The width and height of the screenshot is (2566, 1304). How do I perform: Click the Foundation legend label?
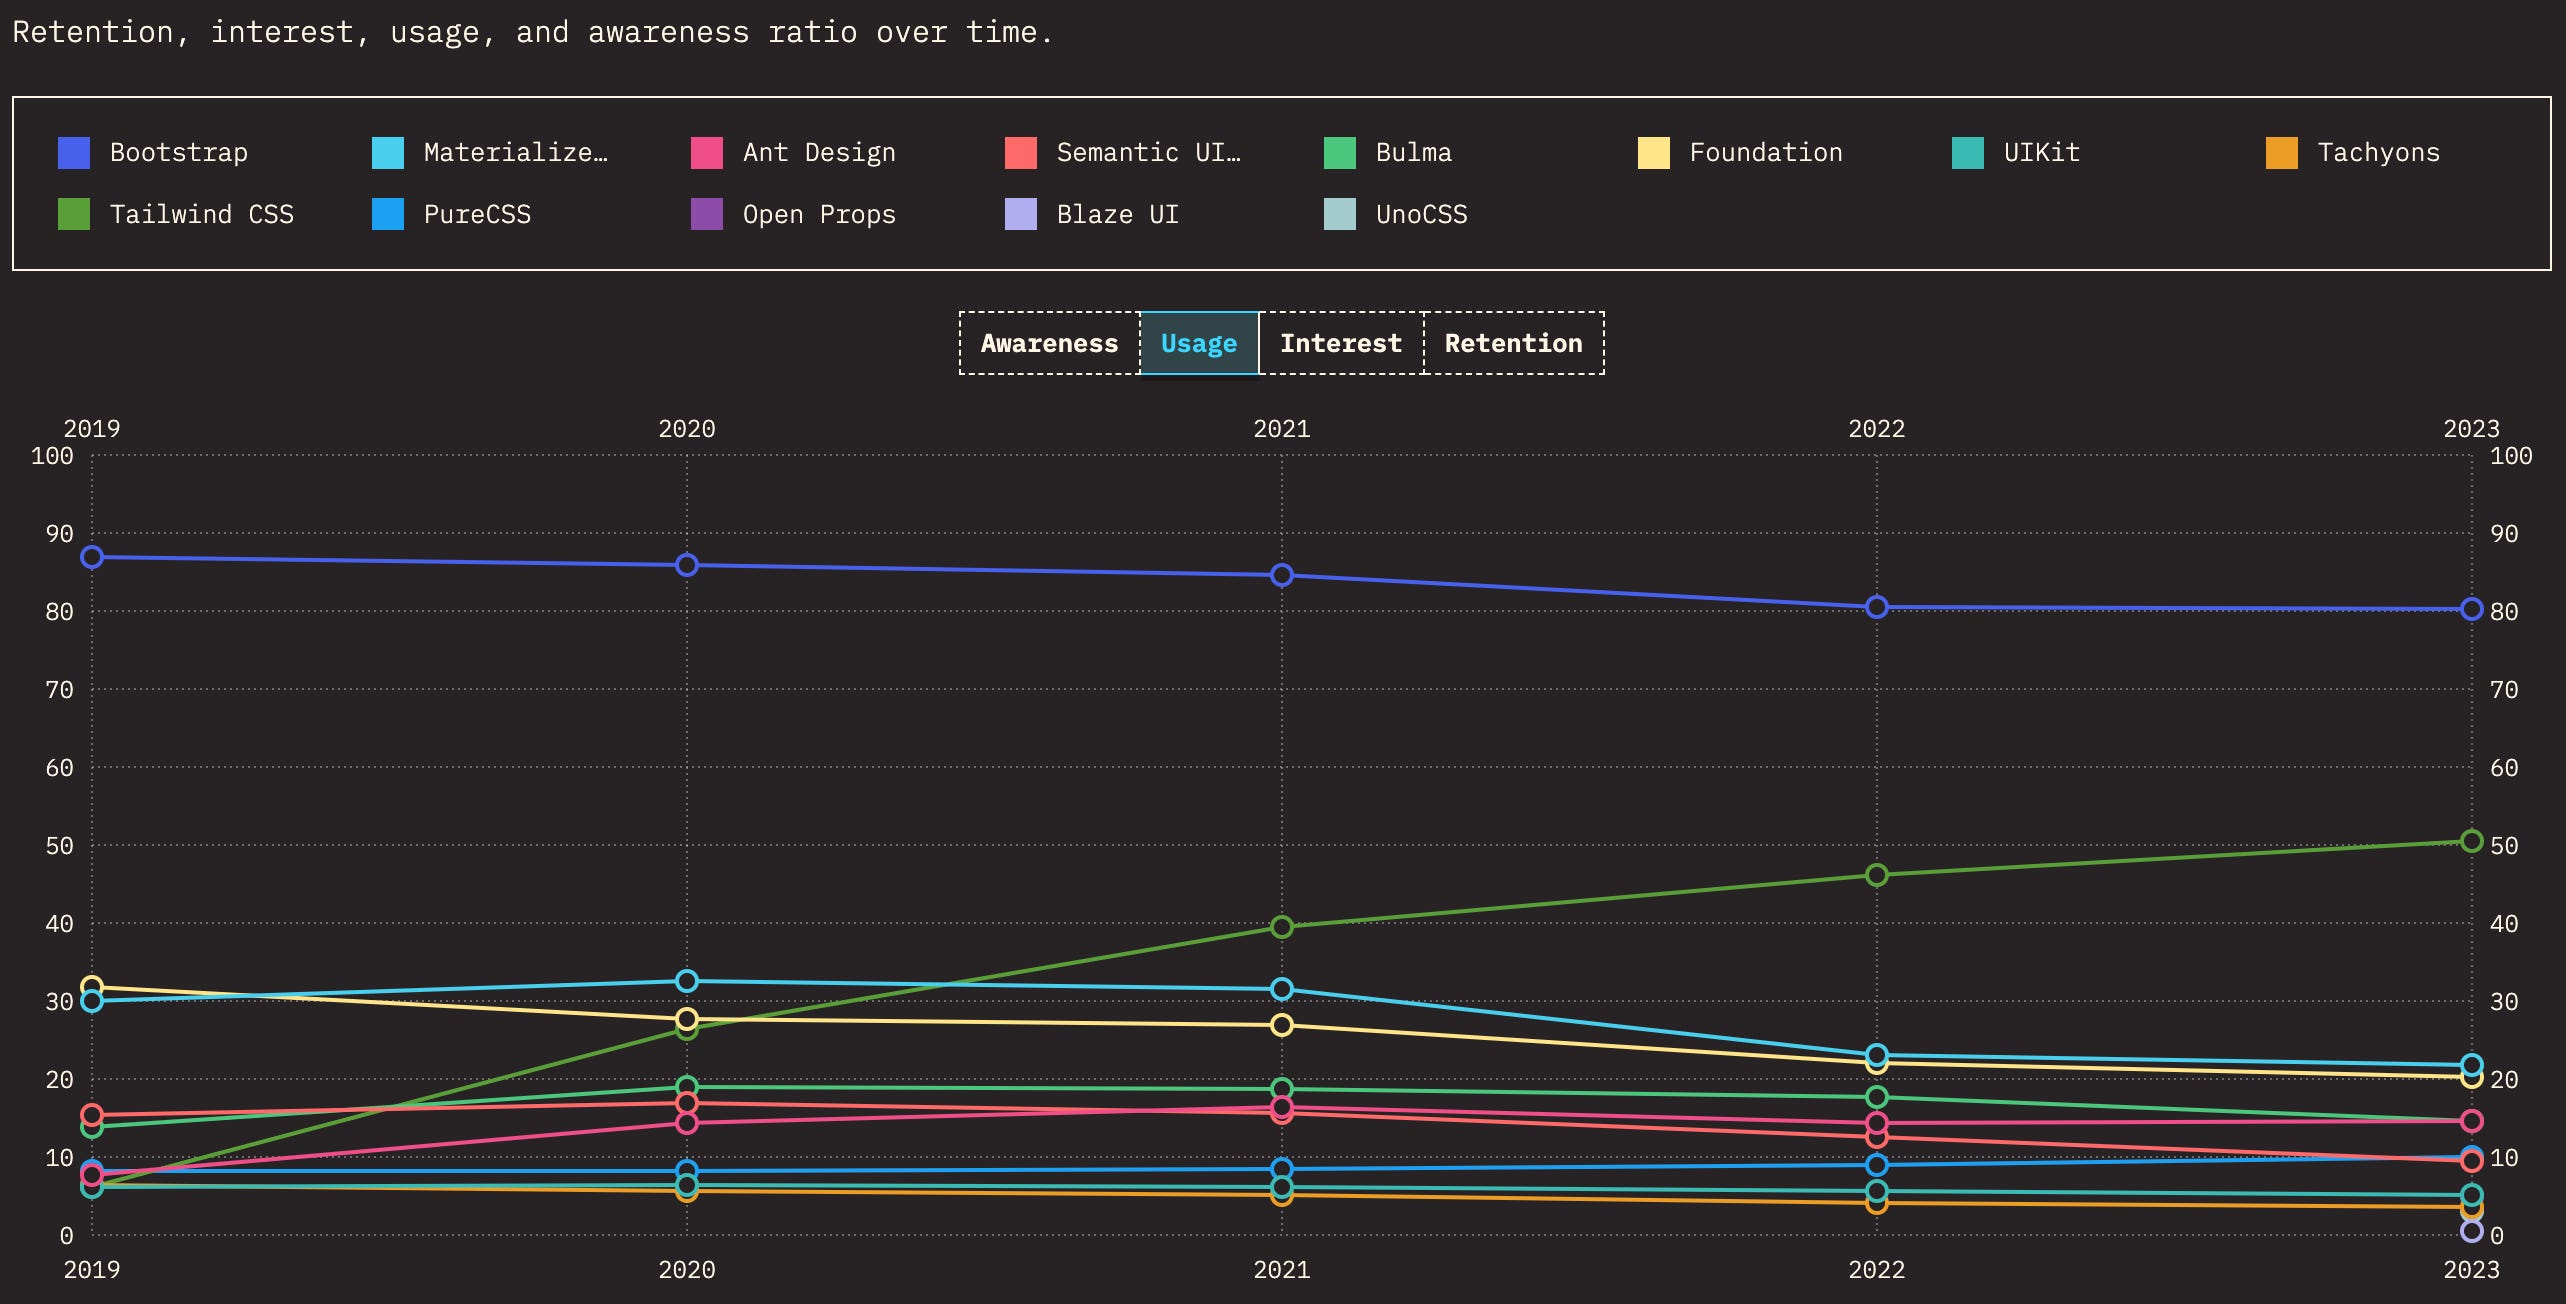[1765, 153]
